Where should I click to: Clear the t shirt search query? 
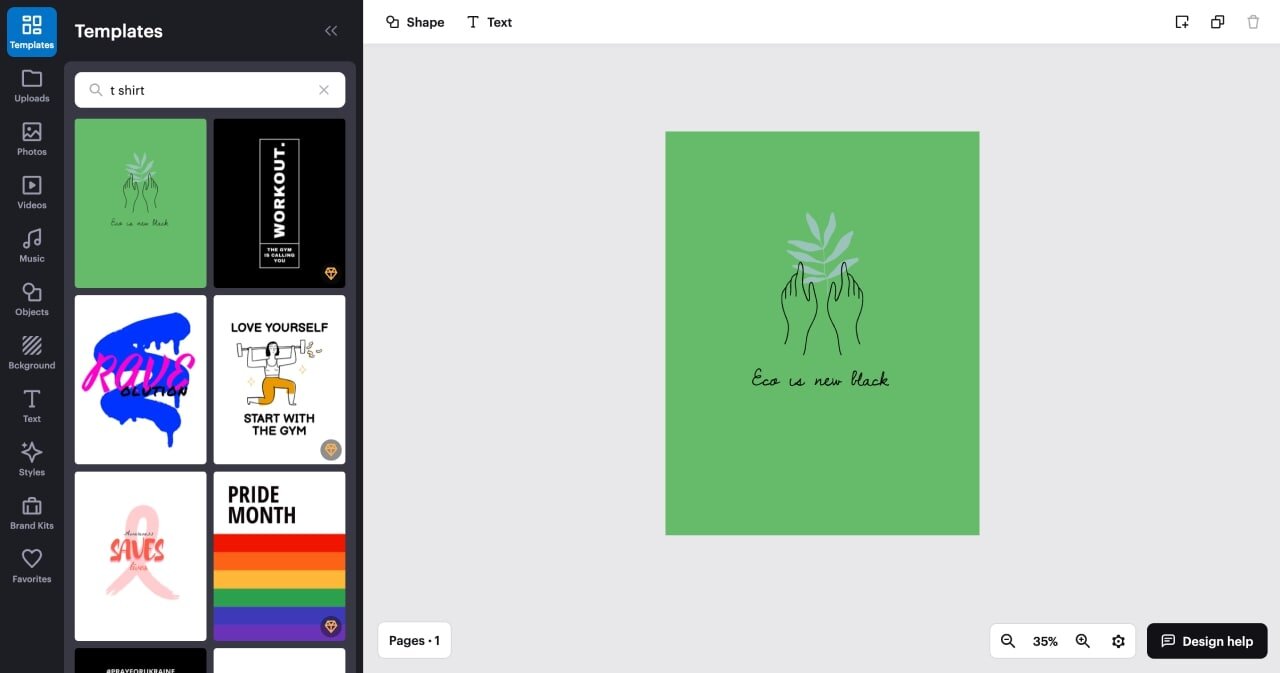click(324, 90)
